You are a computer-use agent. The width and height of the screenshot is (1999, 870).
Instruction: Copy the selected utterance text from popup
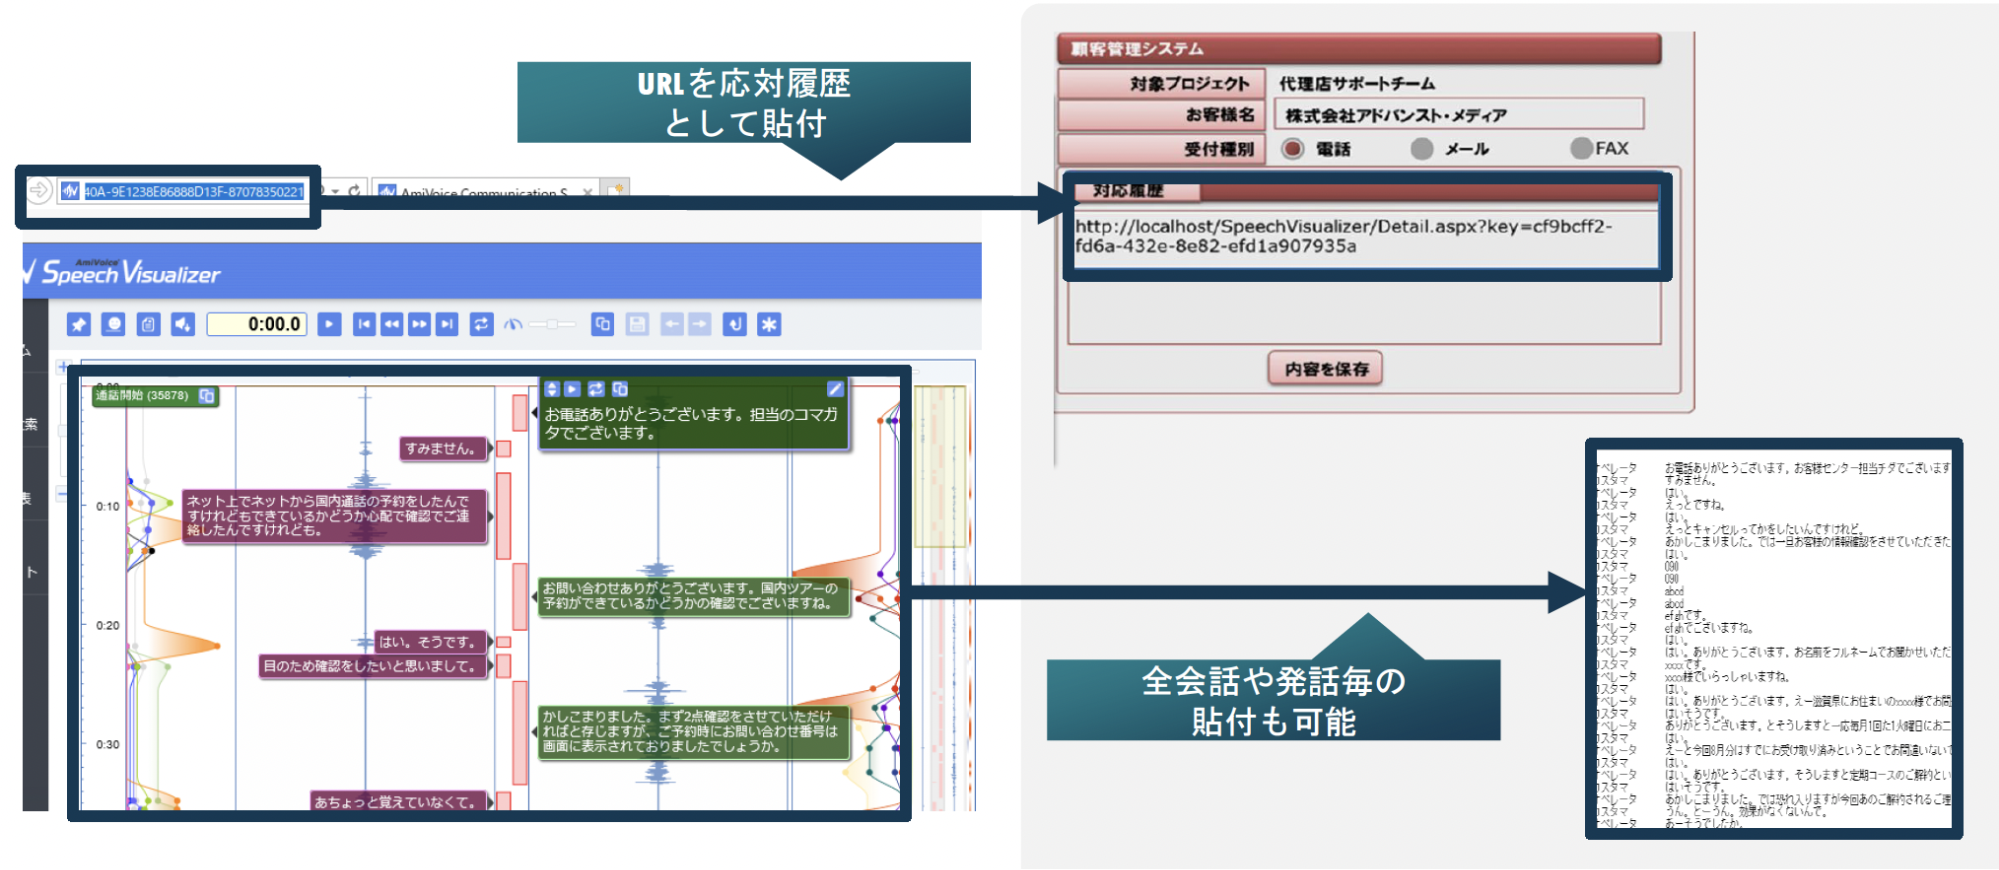click(620, 389)
